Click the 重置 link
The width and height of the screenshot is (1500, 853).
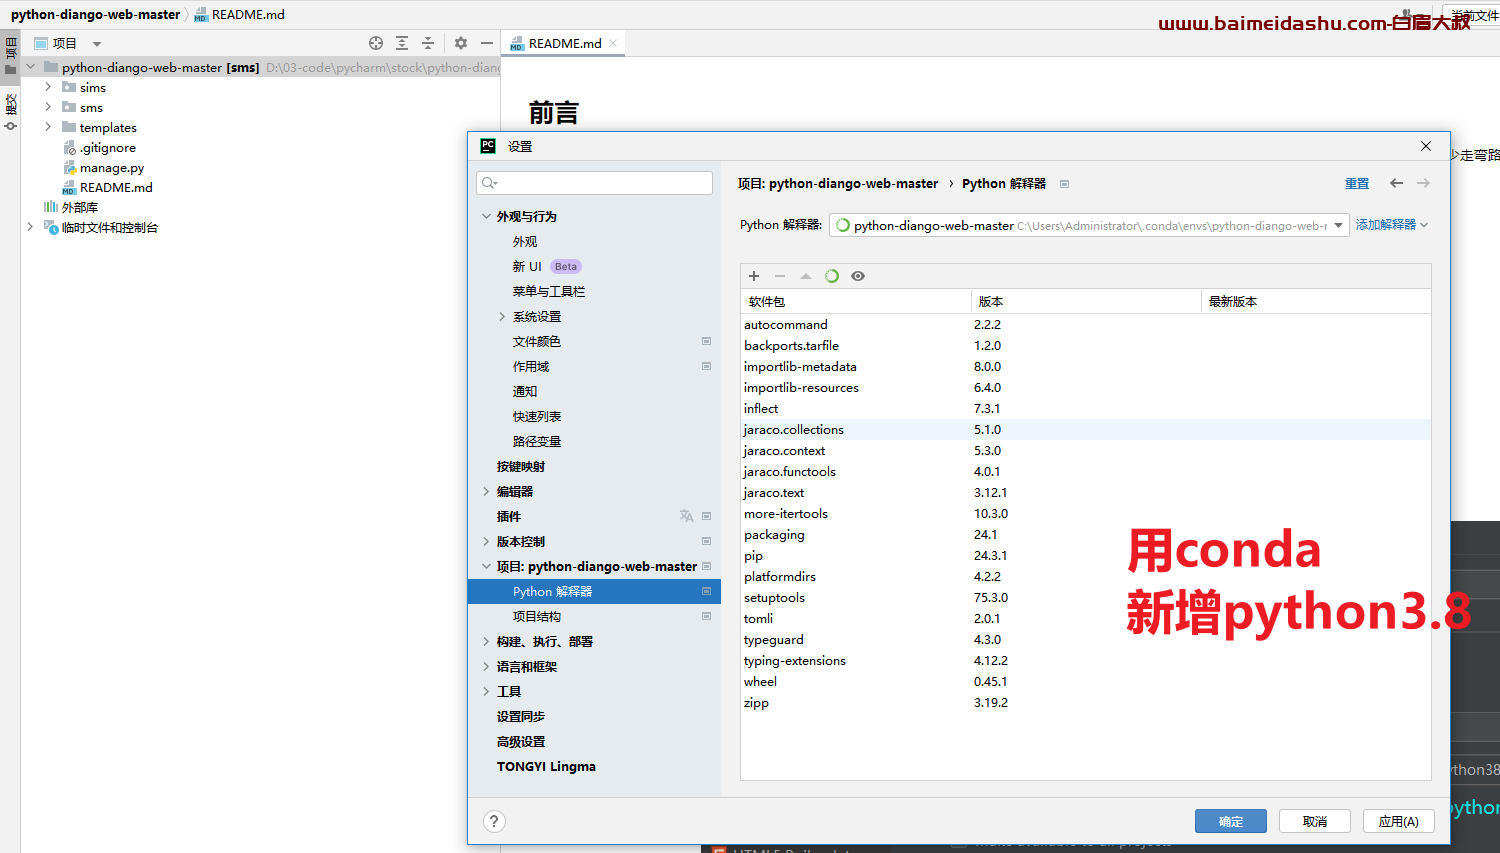[1357, 183]
